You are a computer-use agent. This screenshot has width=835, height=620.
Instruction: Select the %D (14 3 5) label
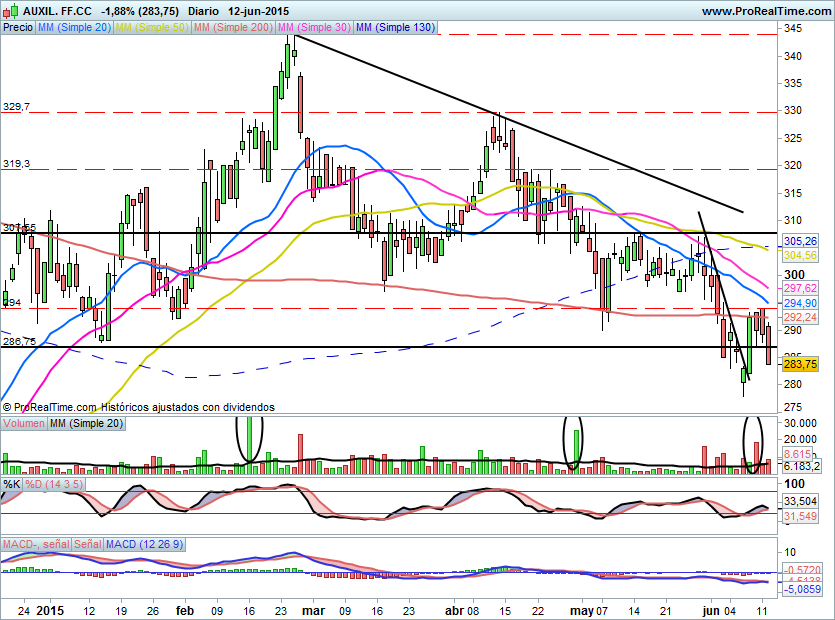coord(55,484)
